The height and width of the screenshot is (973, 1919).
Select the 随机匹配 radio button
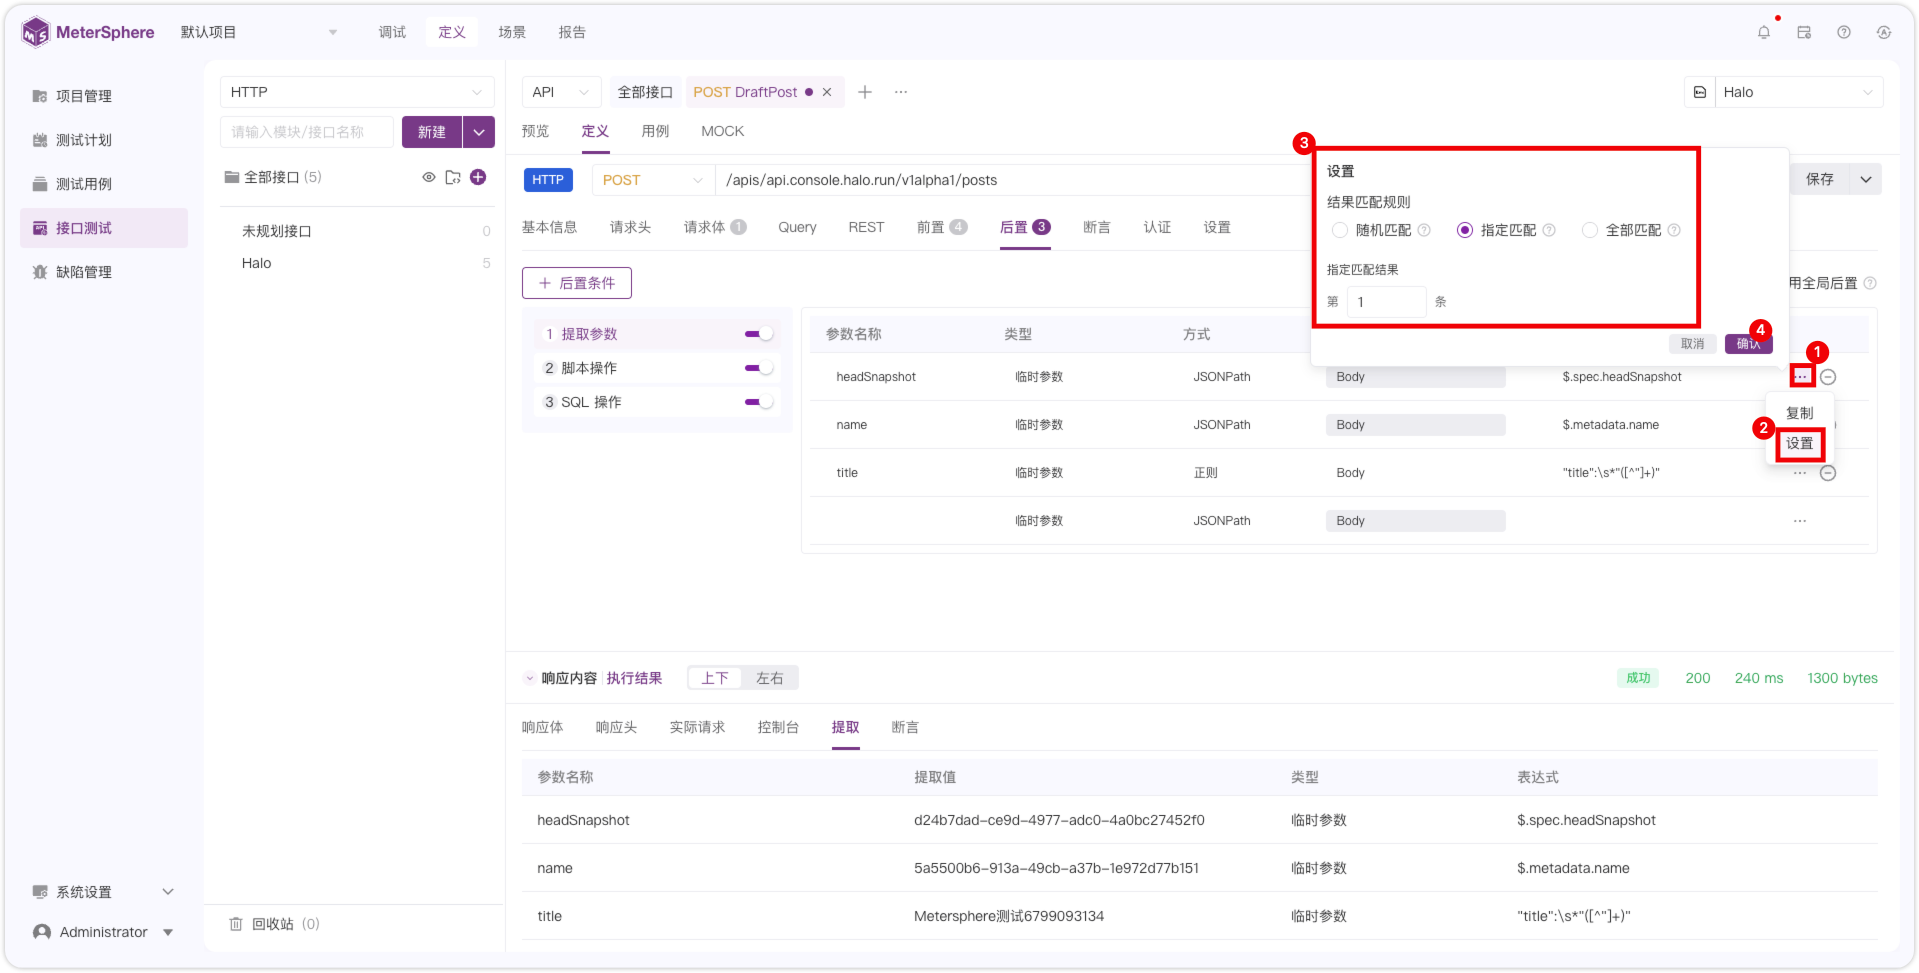tap(1340, 230)
